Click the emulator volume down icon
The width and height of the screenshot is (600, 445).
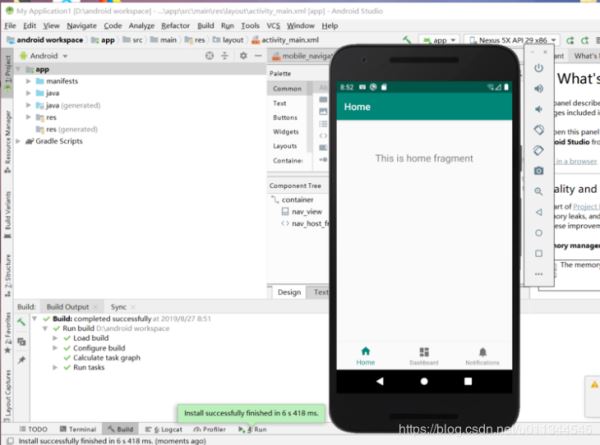pos(539,109)
